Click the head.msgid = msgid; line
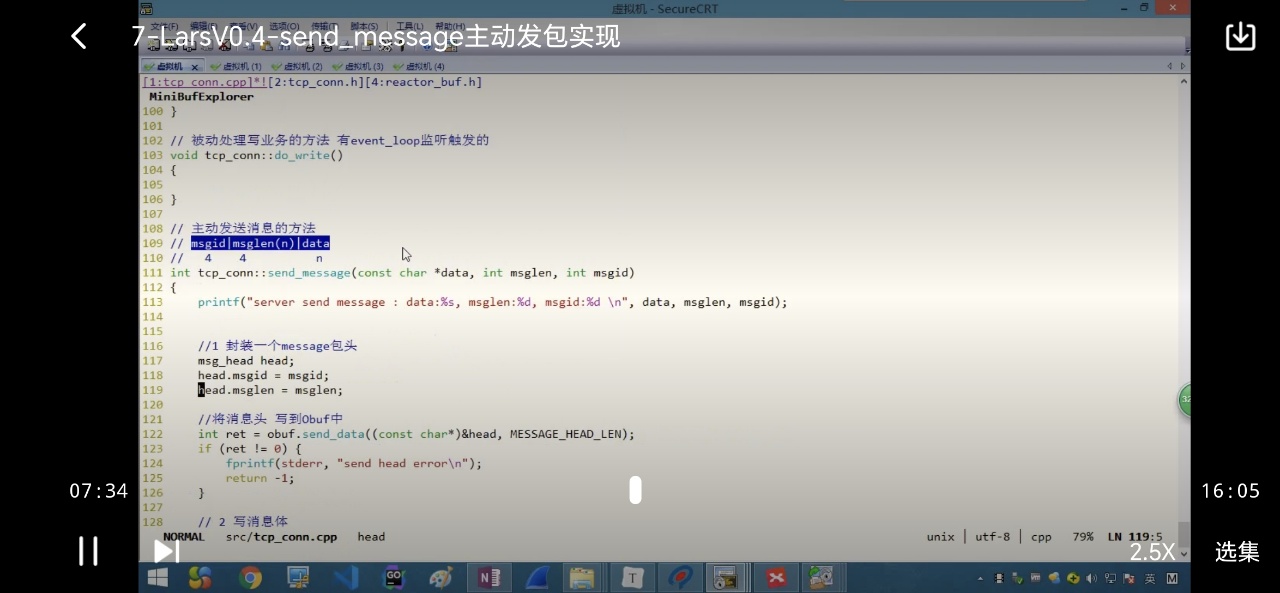This screenshot has height=593, width=1280. [x=263, y=375]
